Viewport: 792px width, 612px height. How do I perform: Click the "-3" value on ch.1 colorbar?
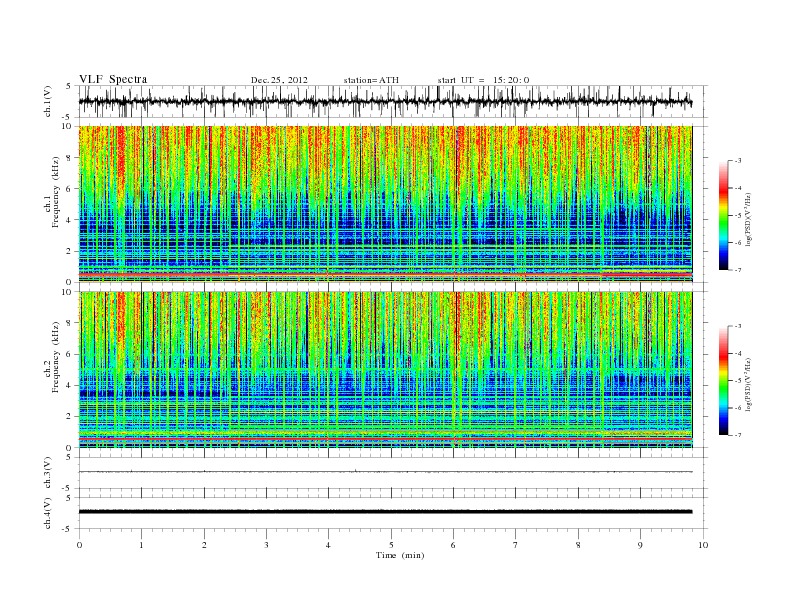click(x=737, y=161)
